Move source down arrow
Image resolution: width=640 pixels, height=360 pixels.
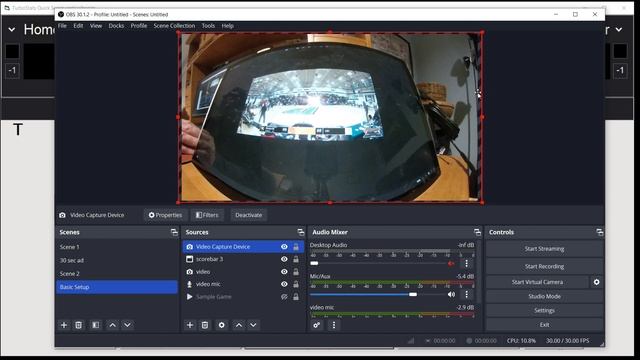tap(253, 325)
